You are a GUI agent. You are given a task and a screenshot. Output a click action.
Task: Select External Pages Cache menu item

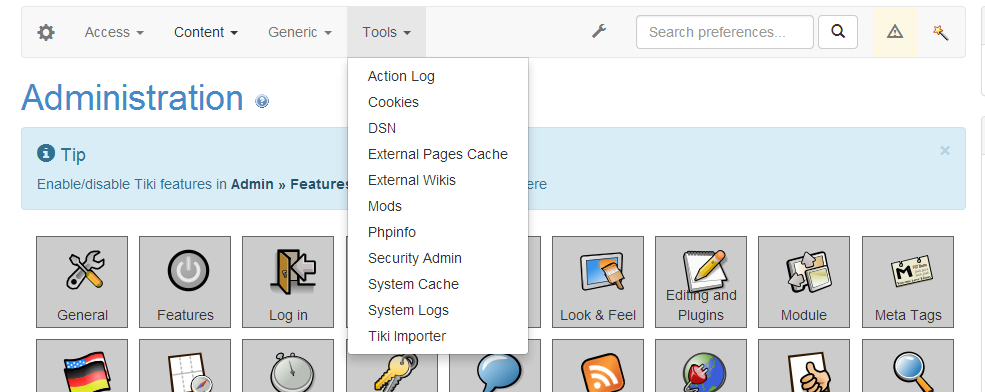click(438, 154)
